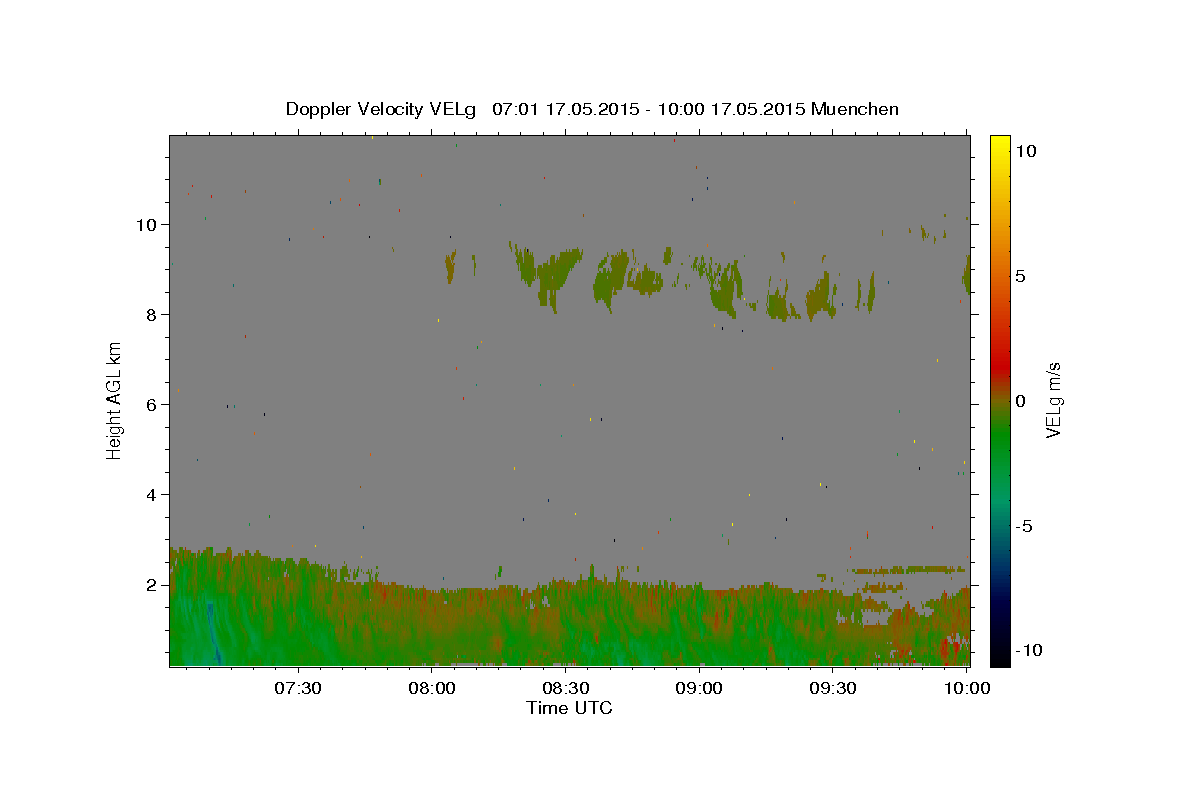Click the '07:30' time tick label
The image size is (1200, 800).
[299, 688]
